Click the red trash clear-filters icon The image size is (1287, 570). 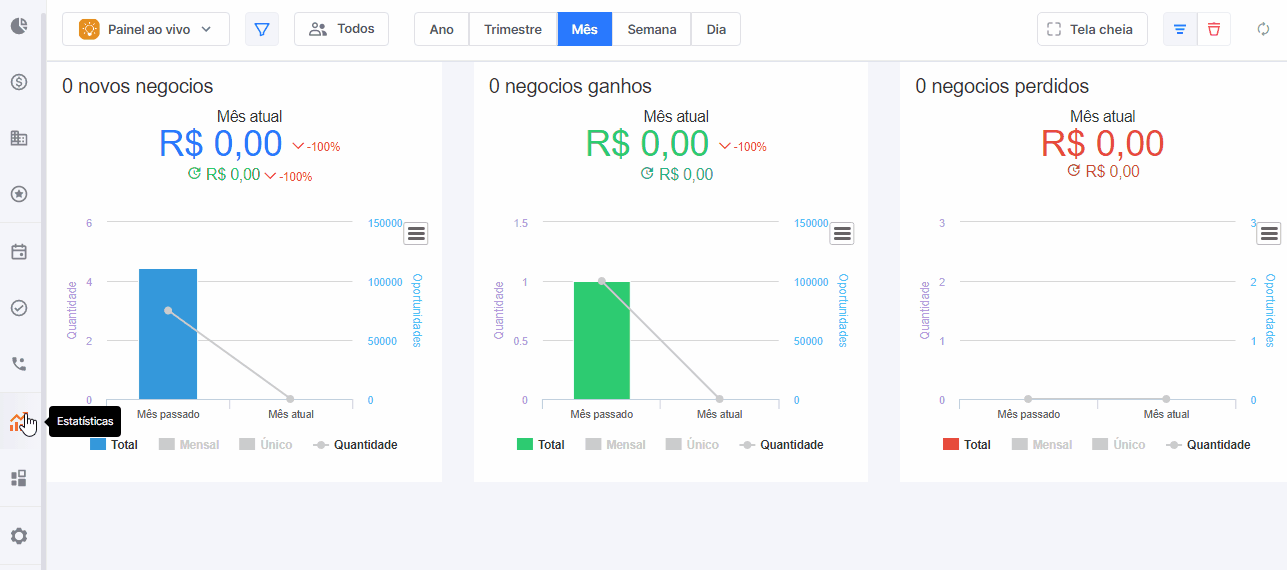[1214, 29]
